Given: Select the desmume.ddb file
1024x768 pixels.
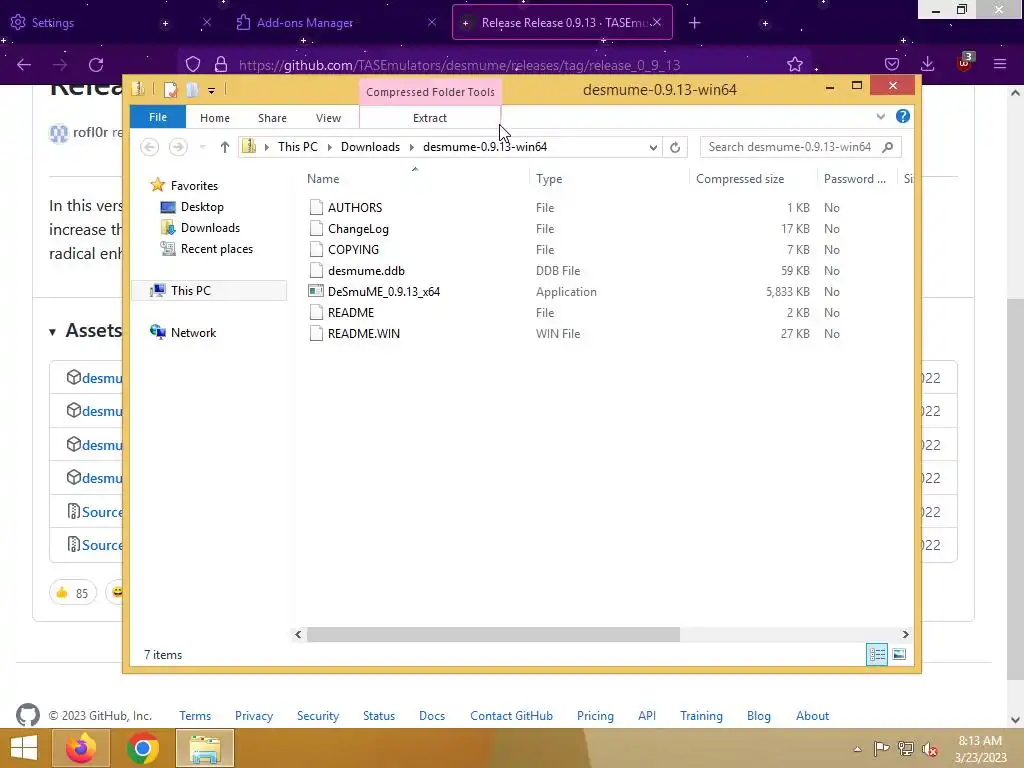Looking at the screenshot, I should 366,270.
